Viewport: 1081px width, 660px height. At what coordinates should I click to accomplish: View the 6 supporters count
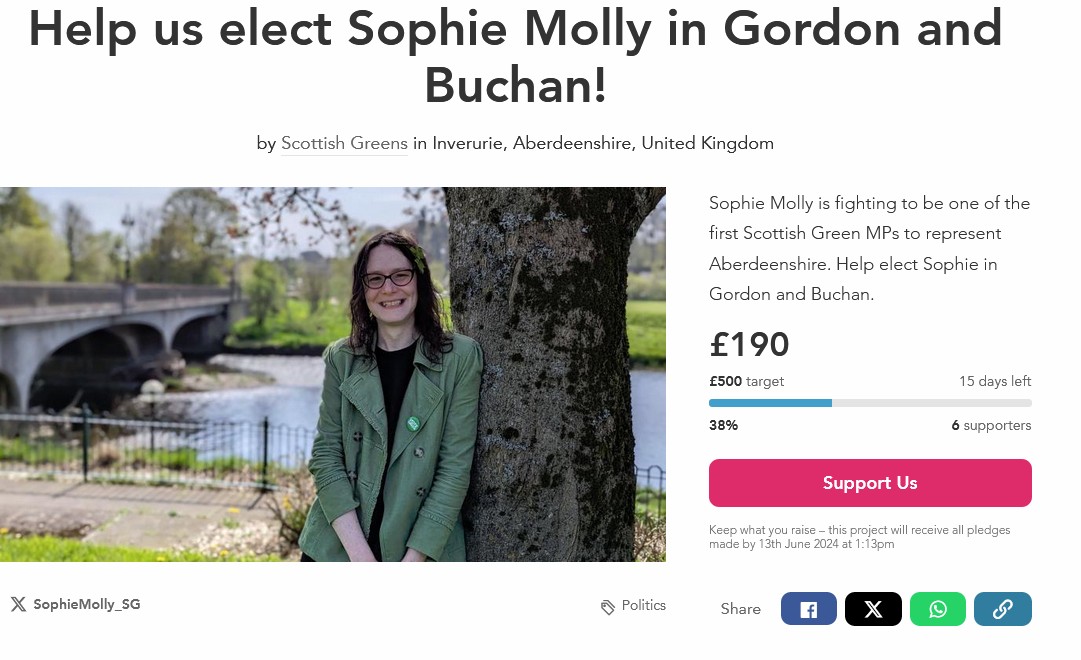pos(990,425)
